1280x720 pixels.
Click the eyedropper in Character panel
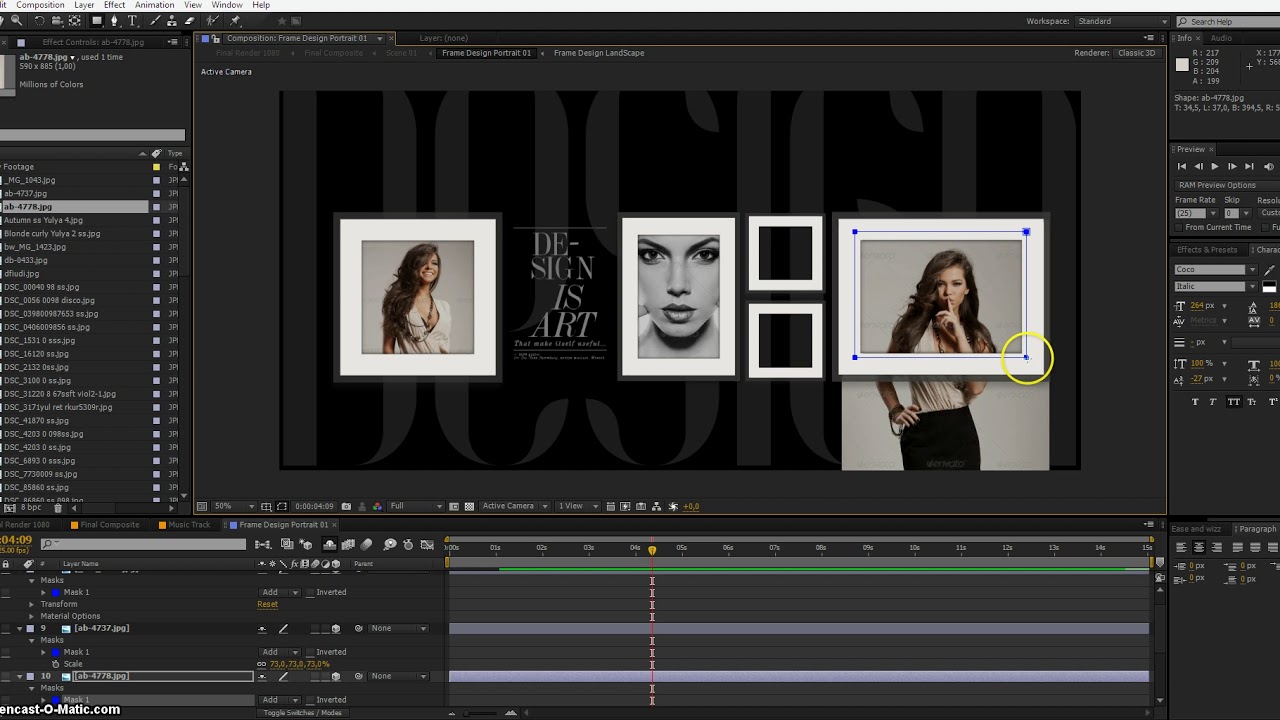[x=1269, y=270]
